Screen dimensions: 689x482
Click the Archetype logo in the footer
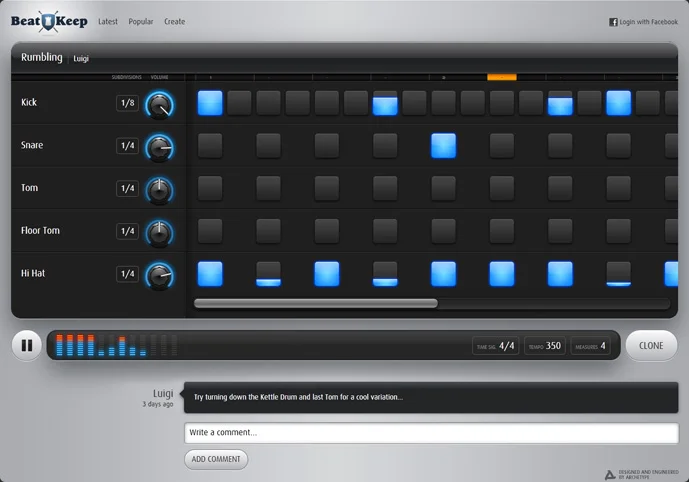click(x=610, y=475)
